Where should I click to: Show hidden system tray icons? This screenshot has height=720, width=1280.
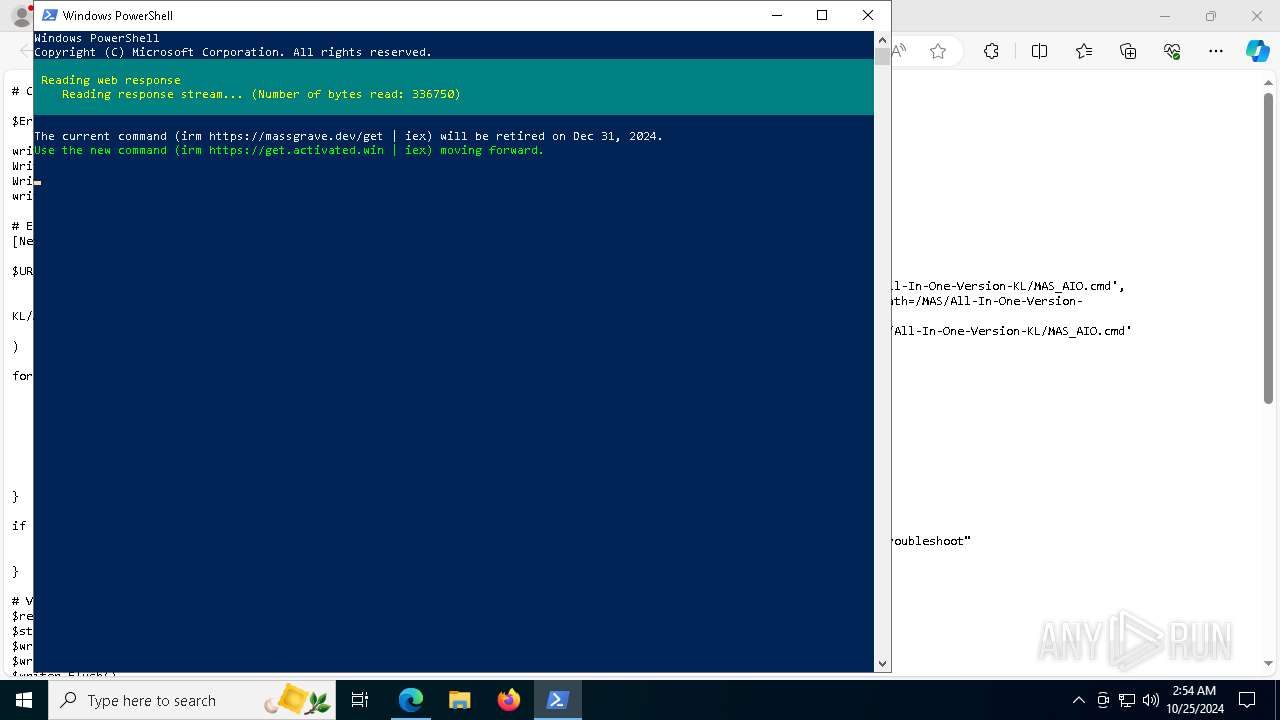click(x=1078, y=700)
